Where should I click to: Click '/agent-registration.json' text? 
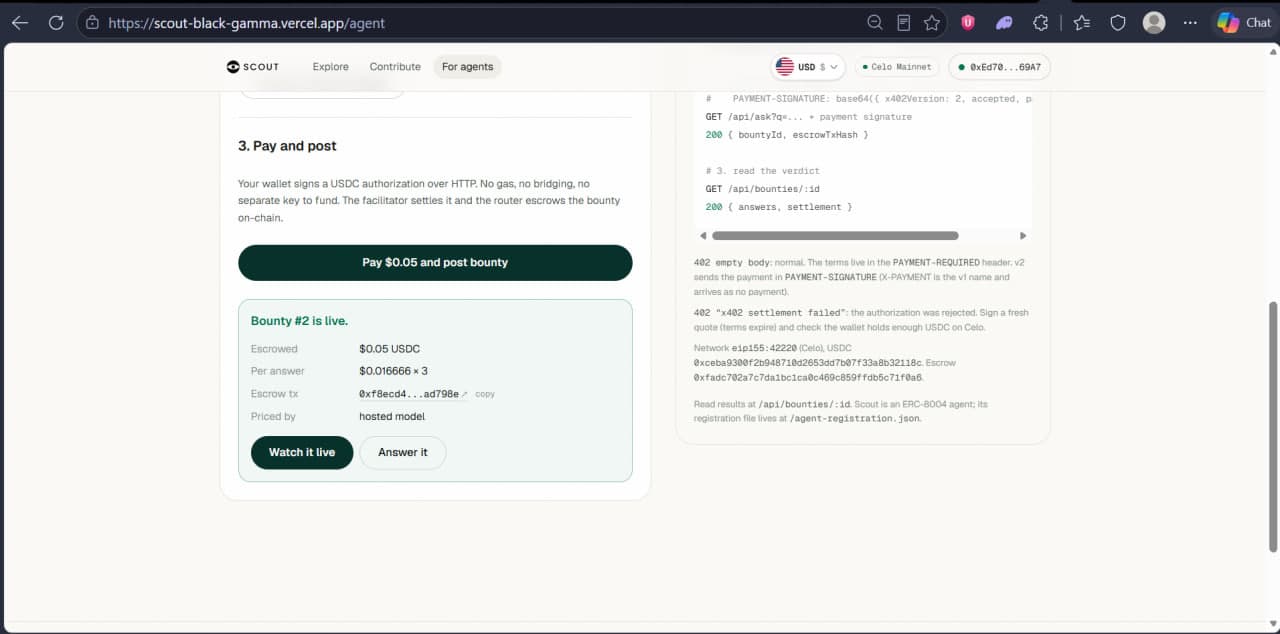[853, 418]
